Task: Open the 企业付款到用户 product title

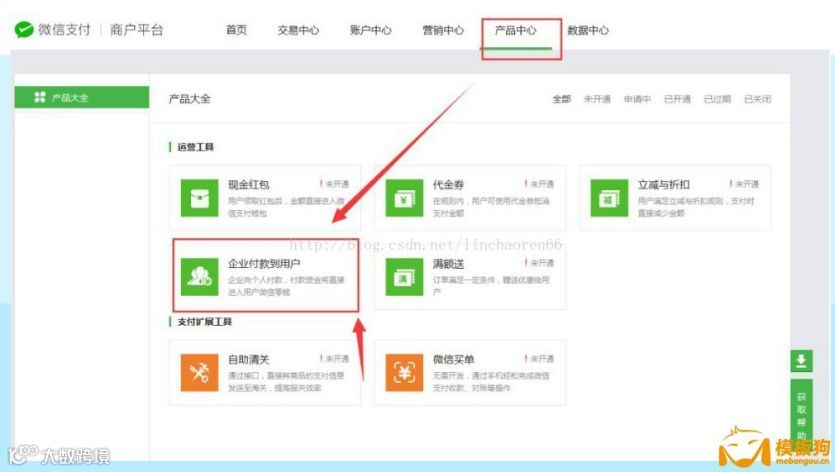Action: pyautogui.click(x=264, y=264)
